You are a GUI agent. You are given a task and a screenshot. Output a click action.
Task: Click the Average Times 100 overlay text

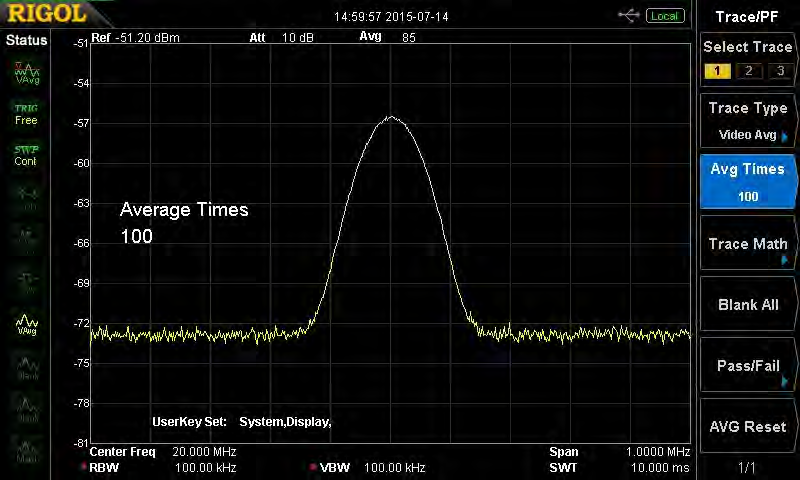tap(184, 223)
